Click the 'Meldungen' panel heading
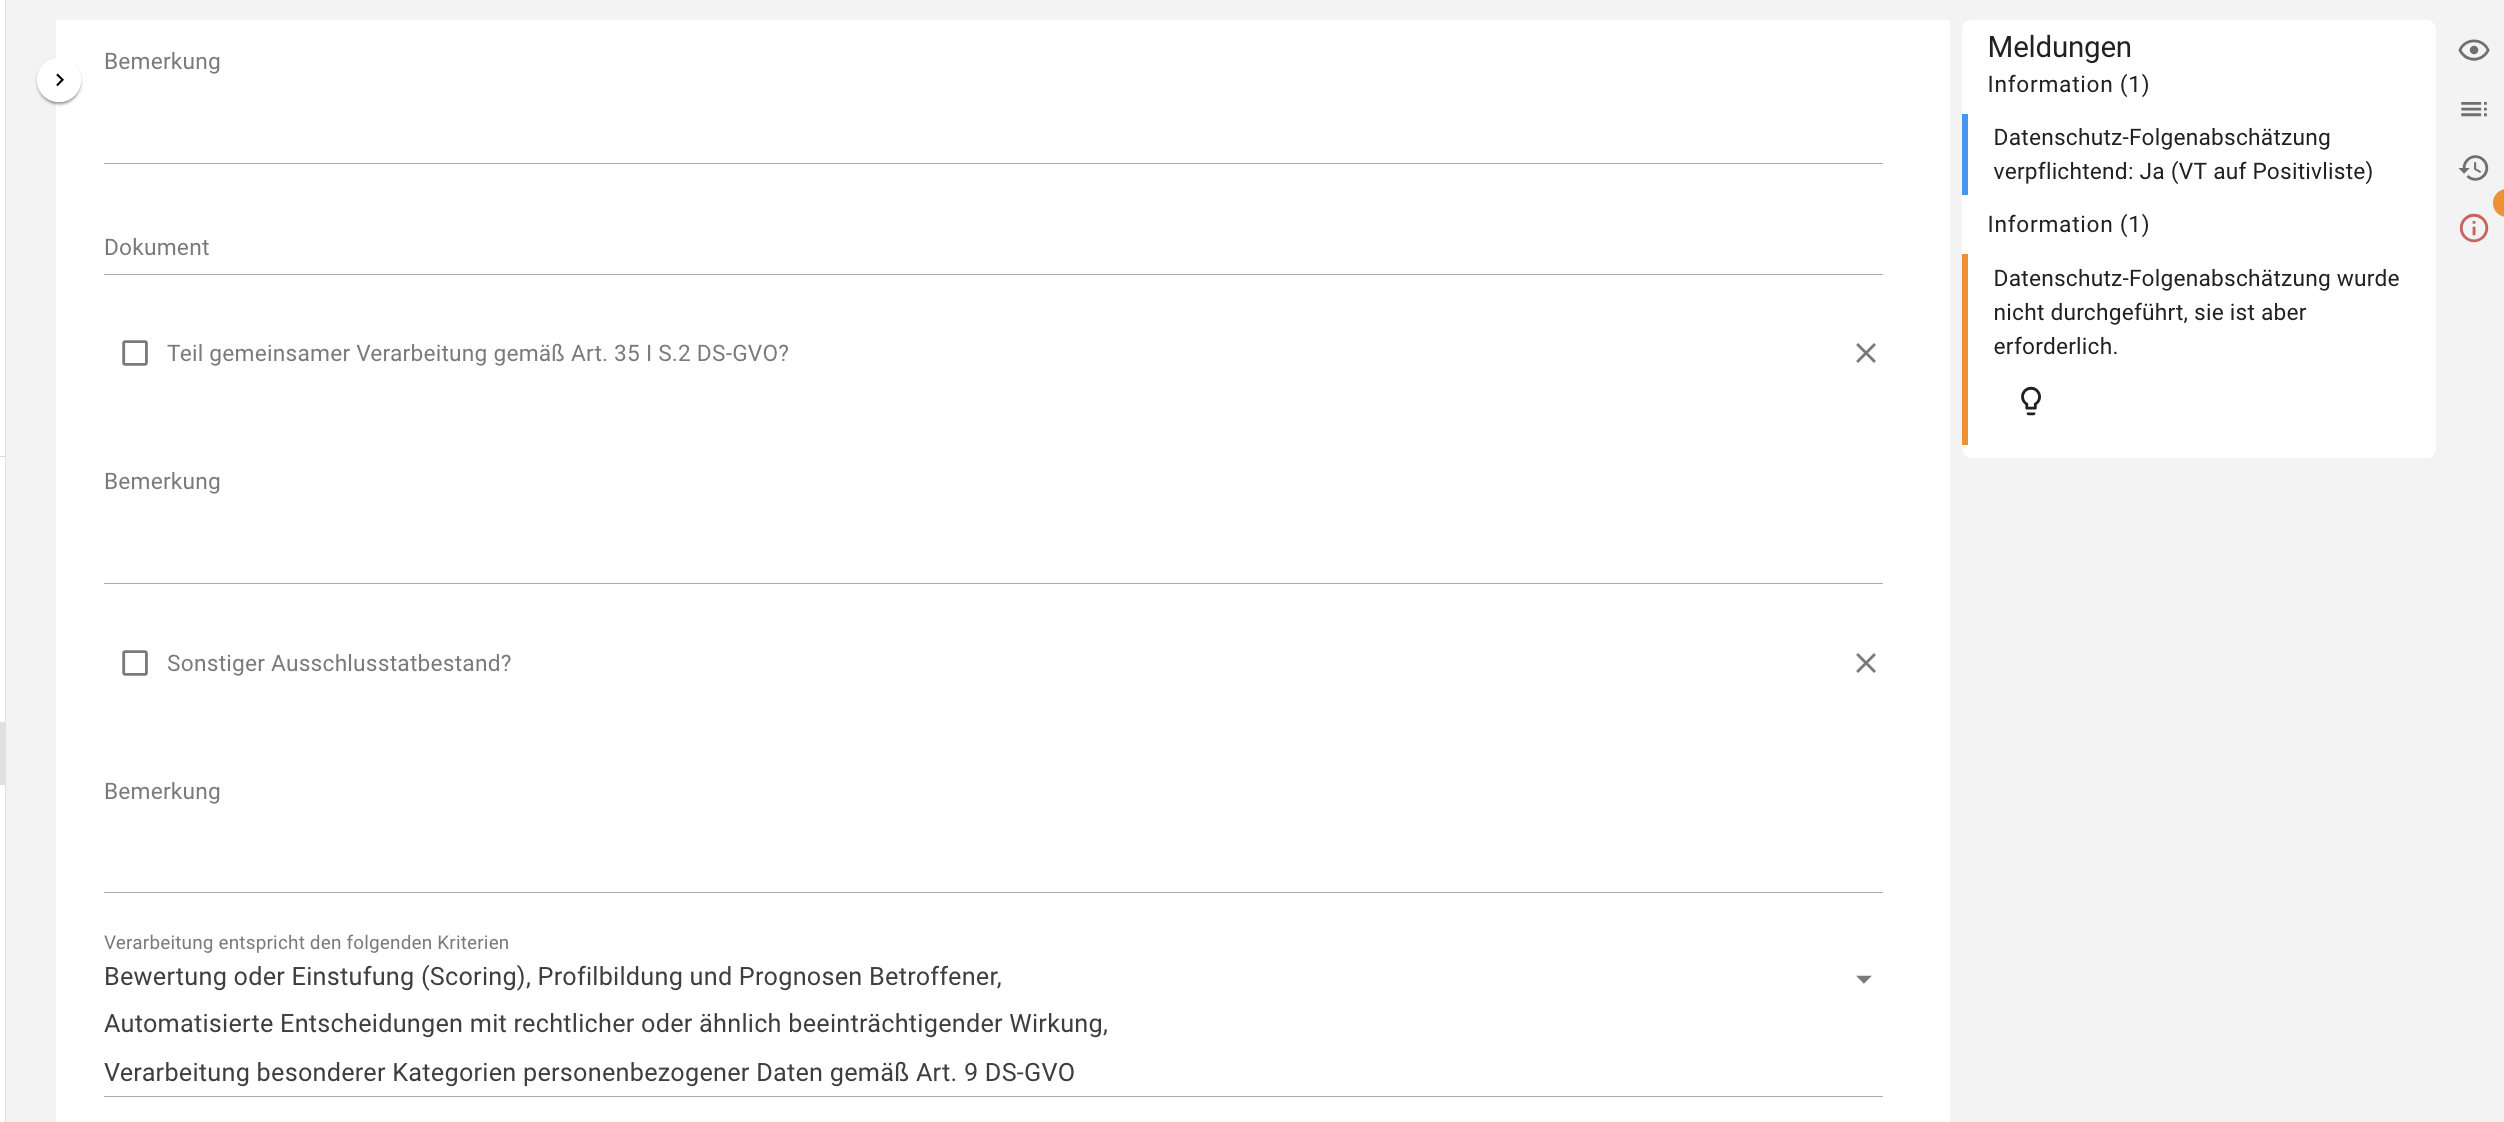2504x1122 pixels. (x=2059, y=47)
